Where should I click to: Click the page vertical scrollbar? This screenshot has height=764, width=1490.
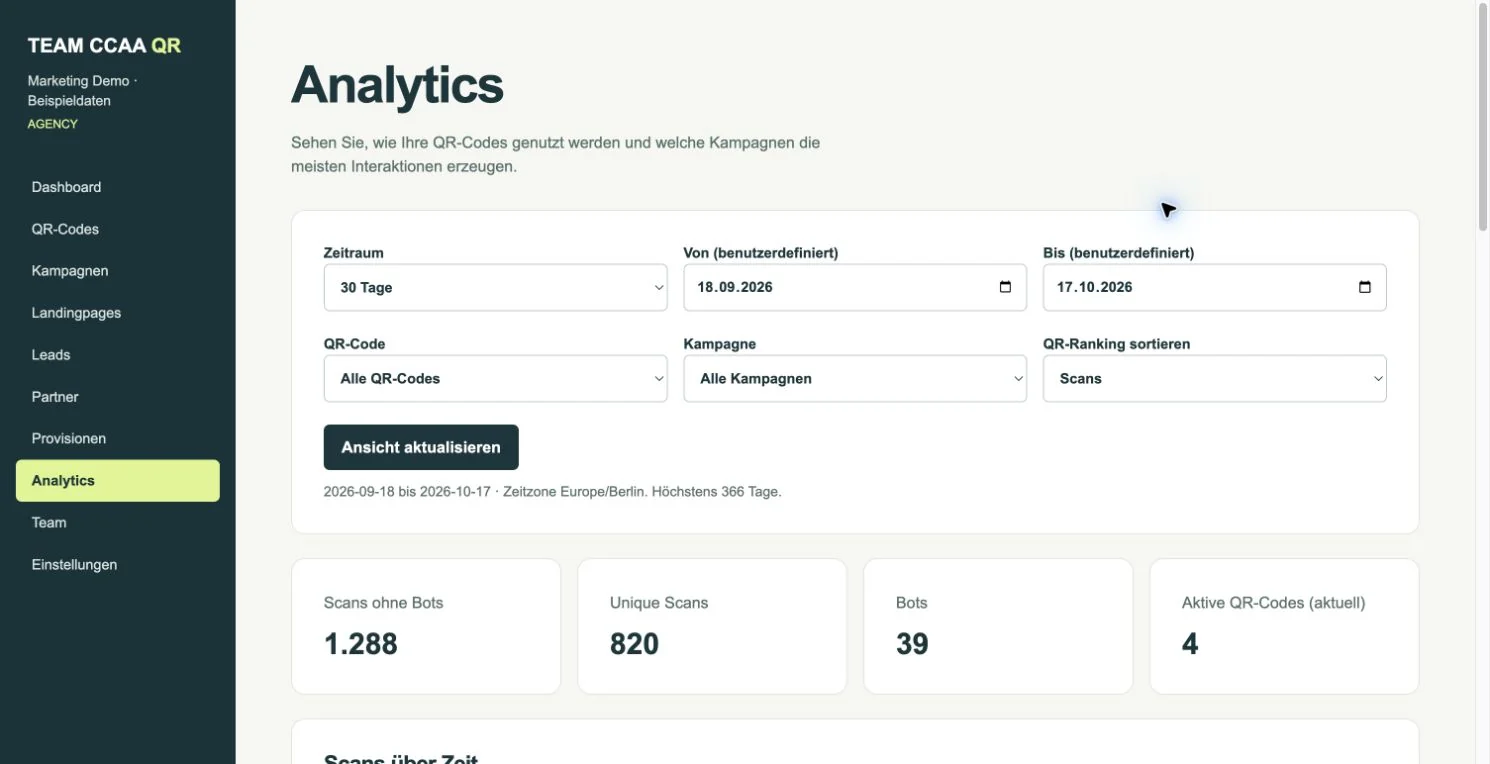[1483, 382]
